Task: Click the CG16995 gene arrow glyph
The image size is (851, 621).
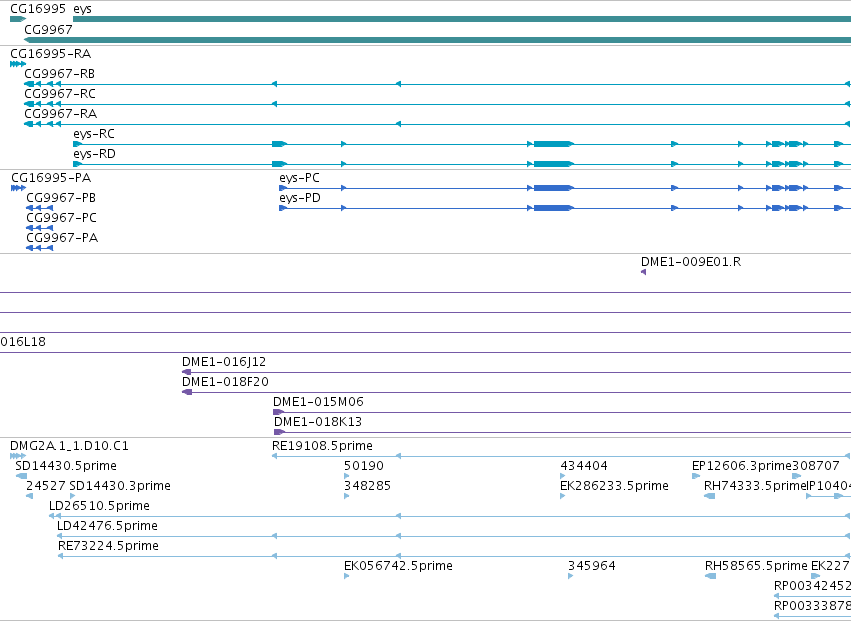Action: click(x=18, y=19)
